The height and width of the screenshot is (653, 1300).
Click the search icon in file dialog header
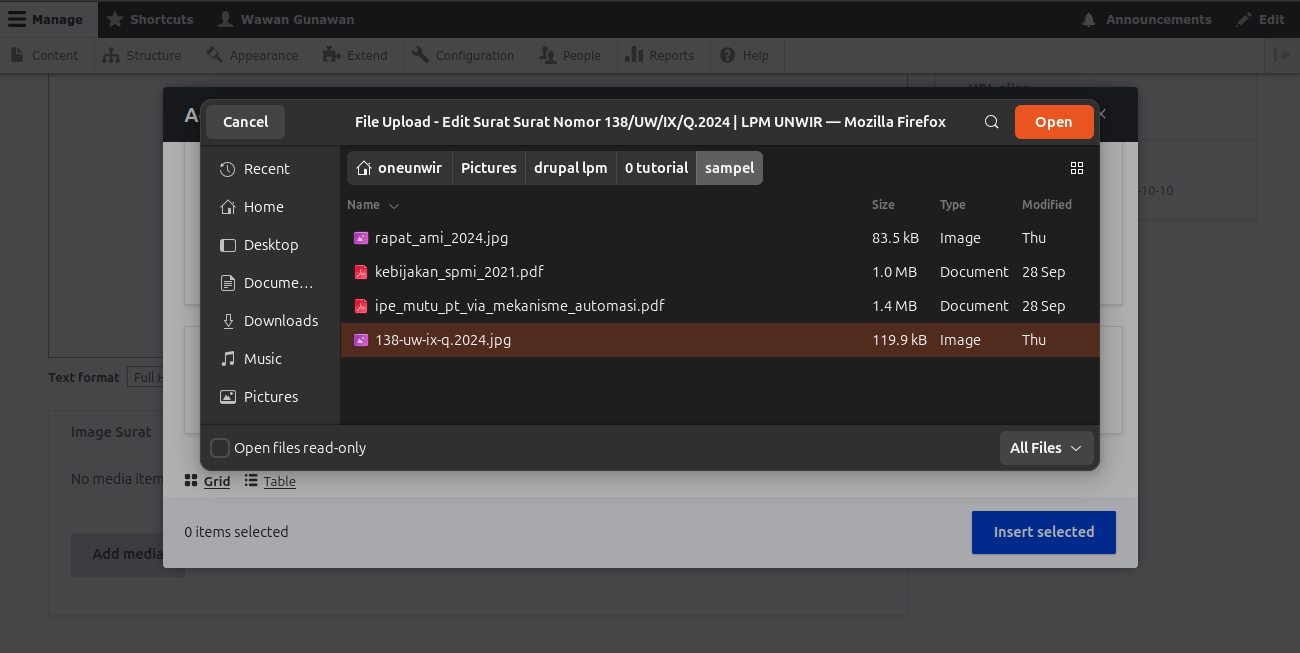[991, 122]
